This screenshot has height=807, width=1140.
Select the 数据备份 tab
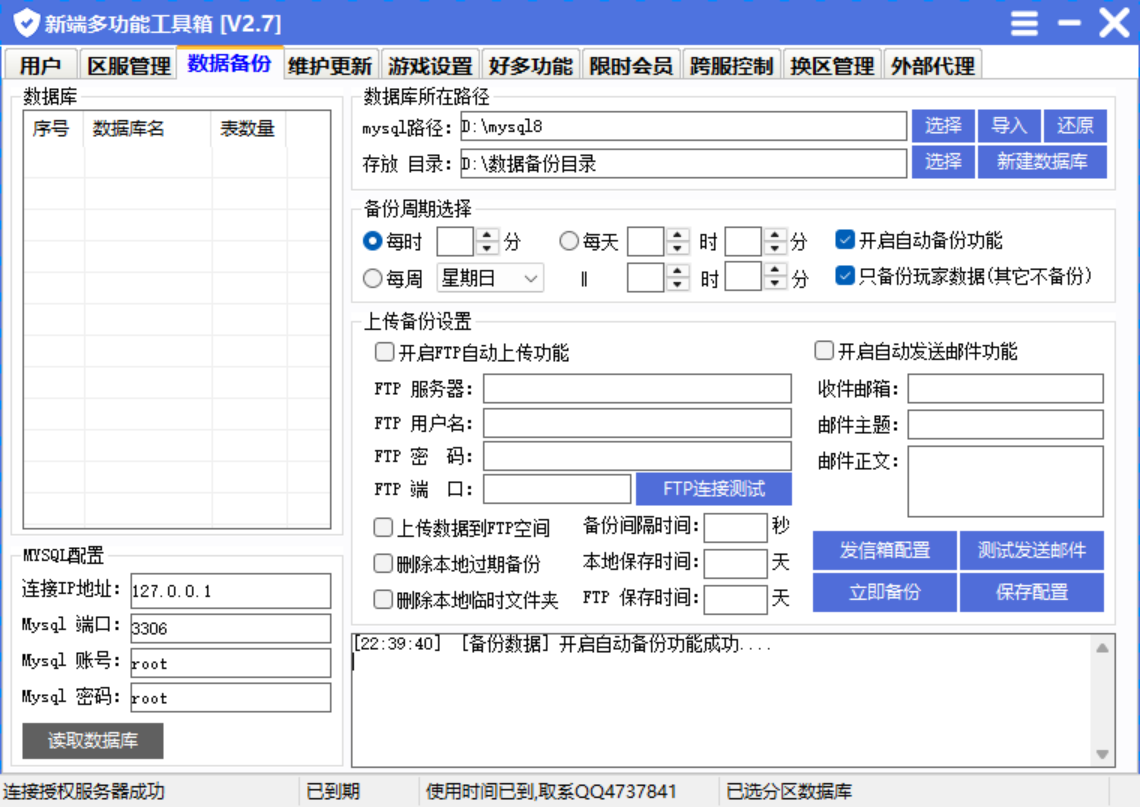[x=229, y=64]
